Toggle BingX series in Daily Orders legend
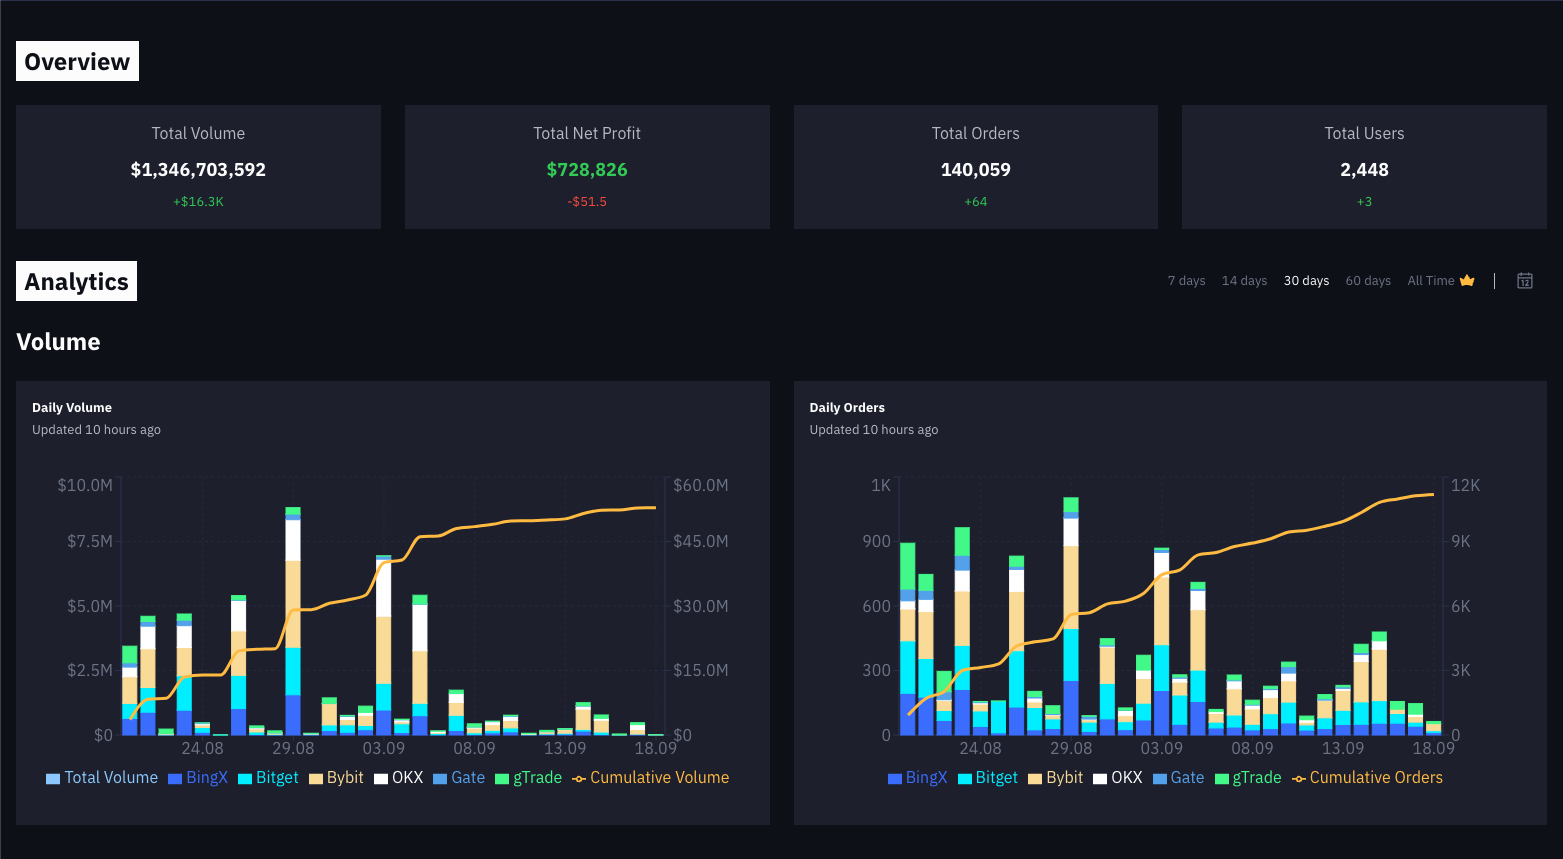Screen dimensions: 1563x859 coord(917,778)
